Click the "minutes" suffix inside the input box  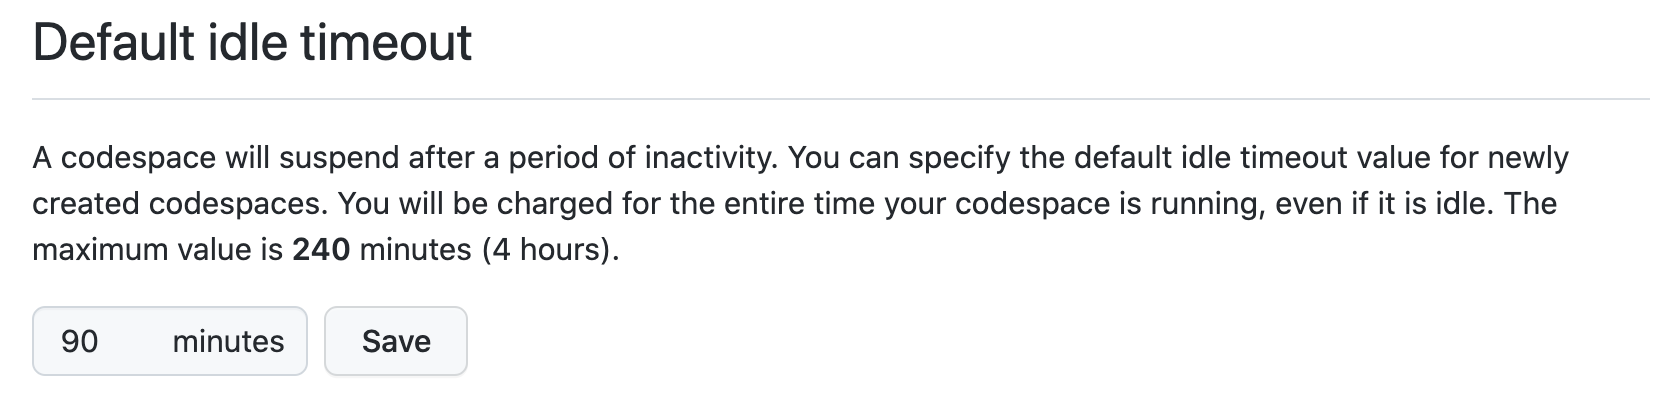coord(228,341)
